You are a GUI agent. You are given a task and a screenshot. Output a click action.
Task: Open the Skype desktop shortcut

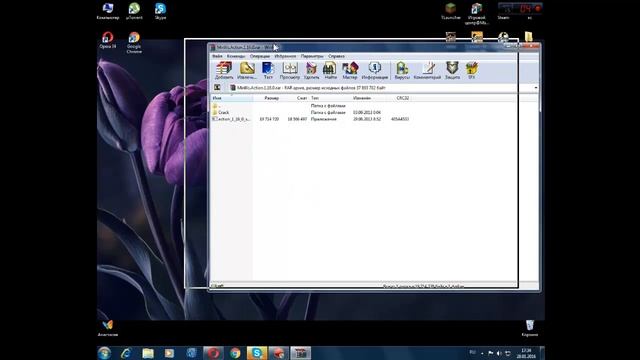click(x=160, y=11)
